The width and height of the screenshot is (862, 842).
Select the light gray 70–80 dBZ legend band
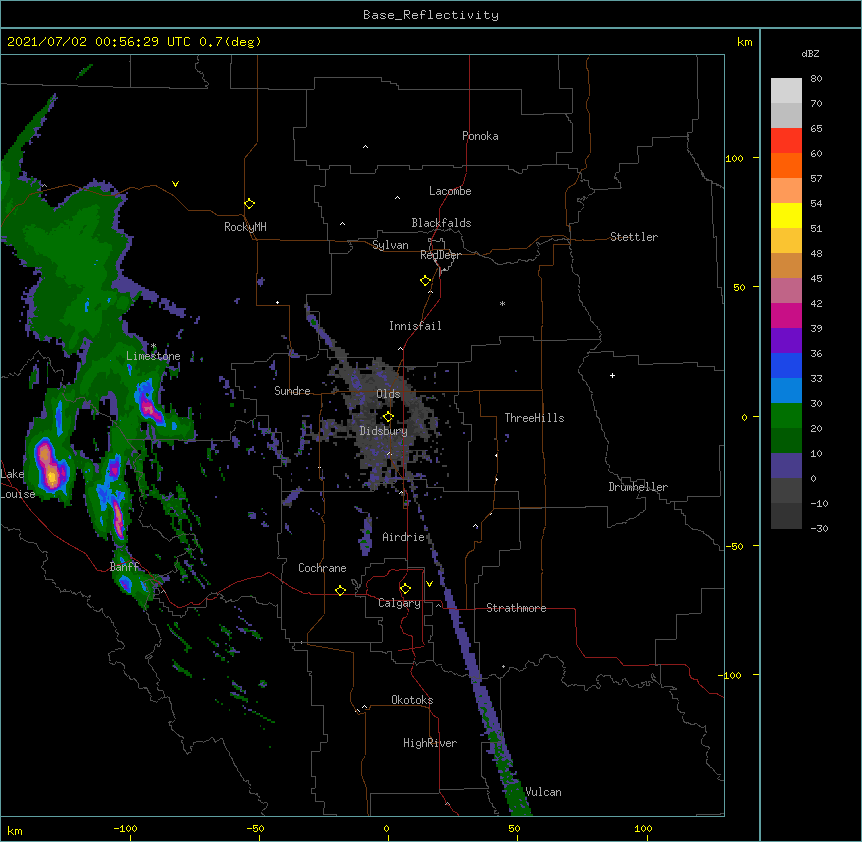pos(786,91)
